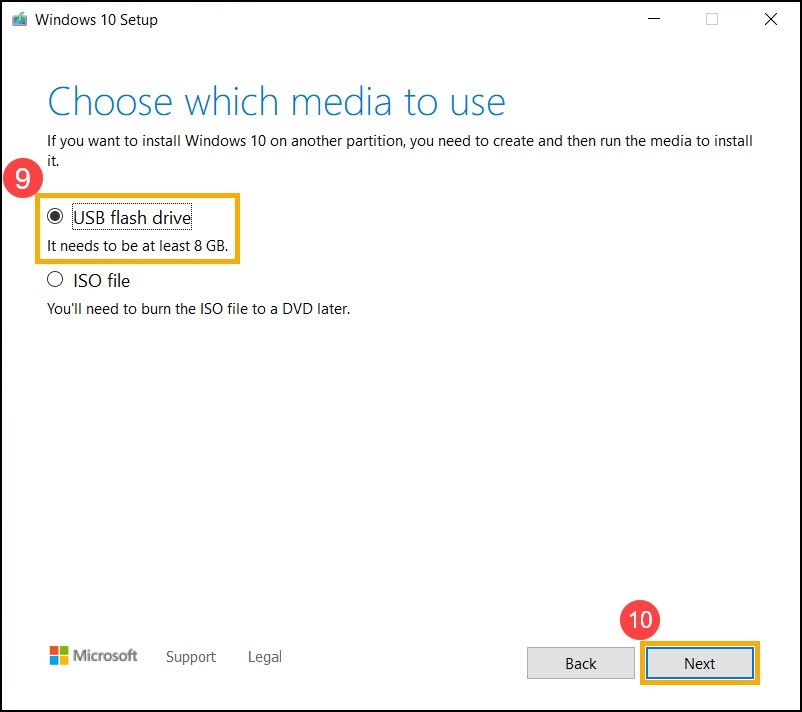
Task: Open the Legal link
Action: (264, 657)
